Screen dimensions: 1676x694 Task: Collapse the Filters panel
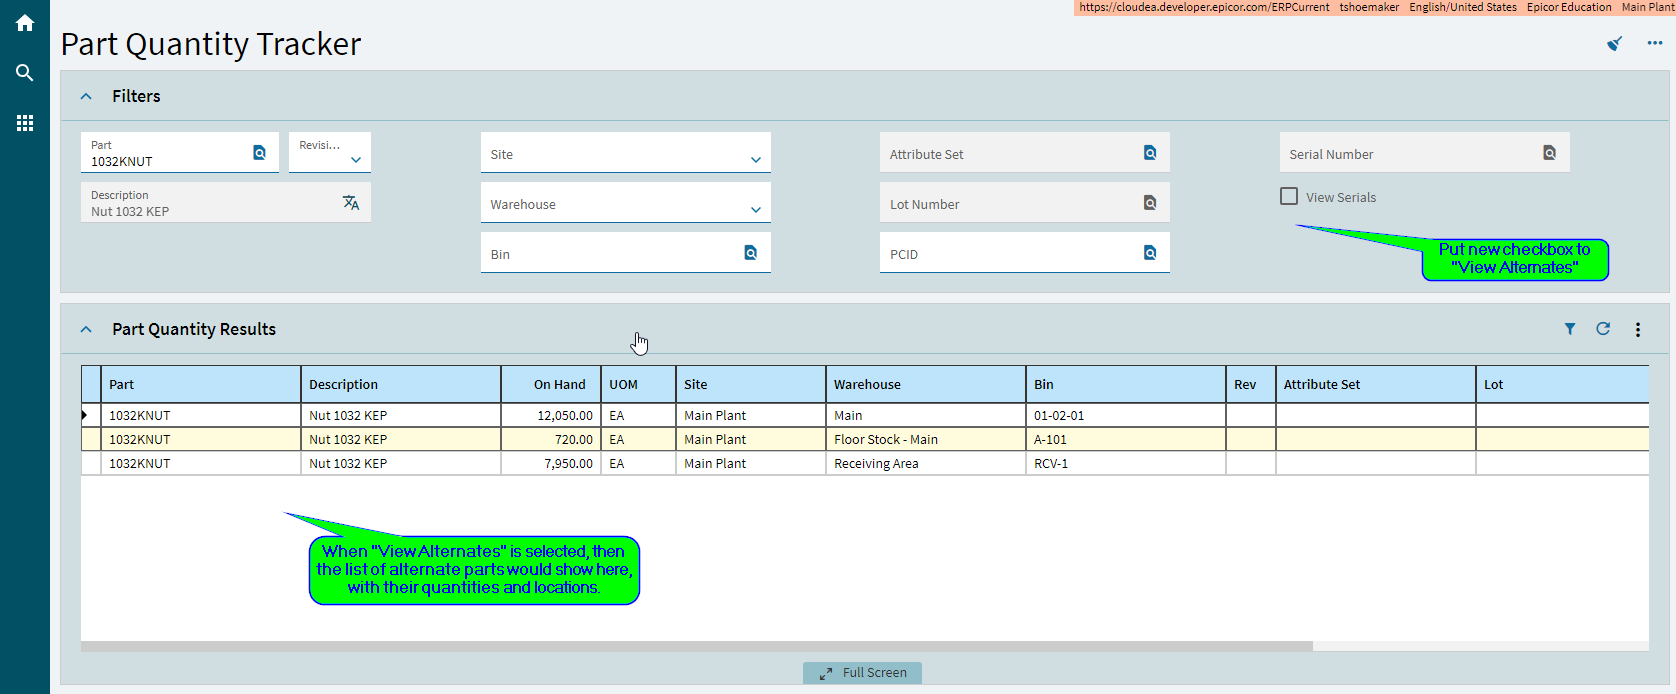point(86,96)
